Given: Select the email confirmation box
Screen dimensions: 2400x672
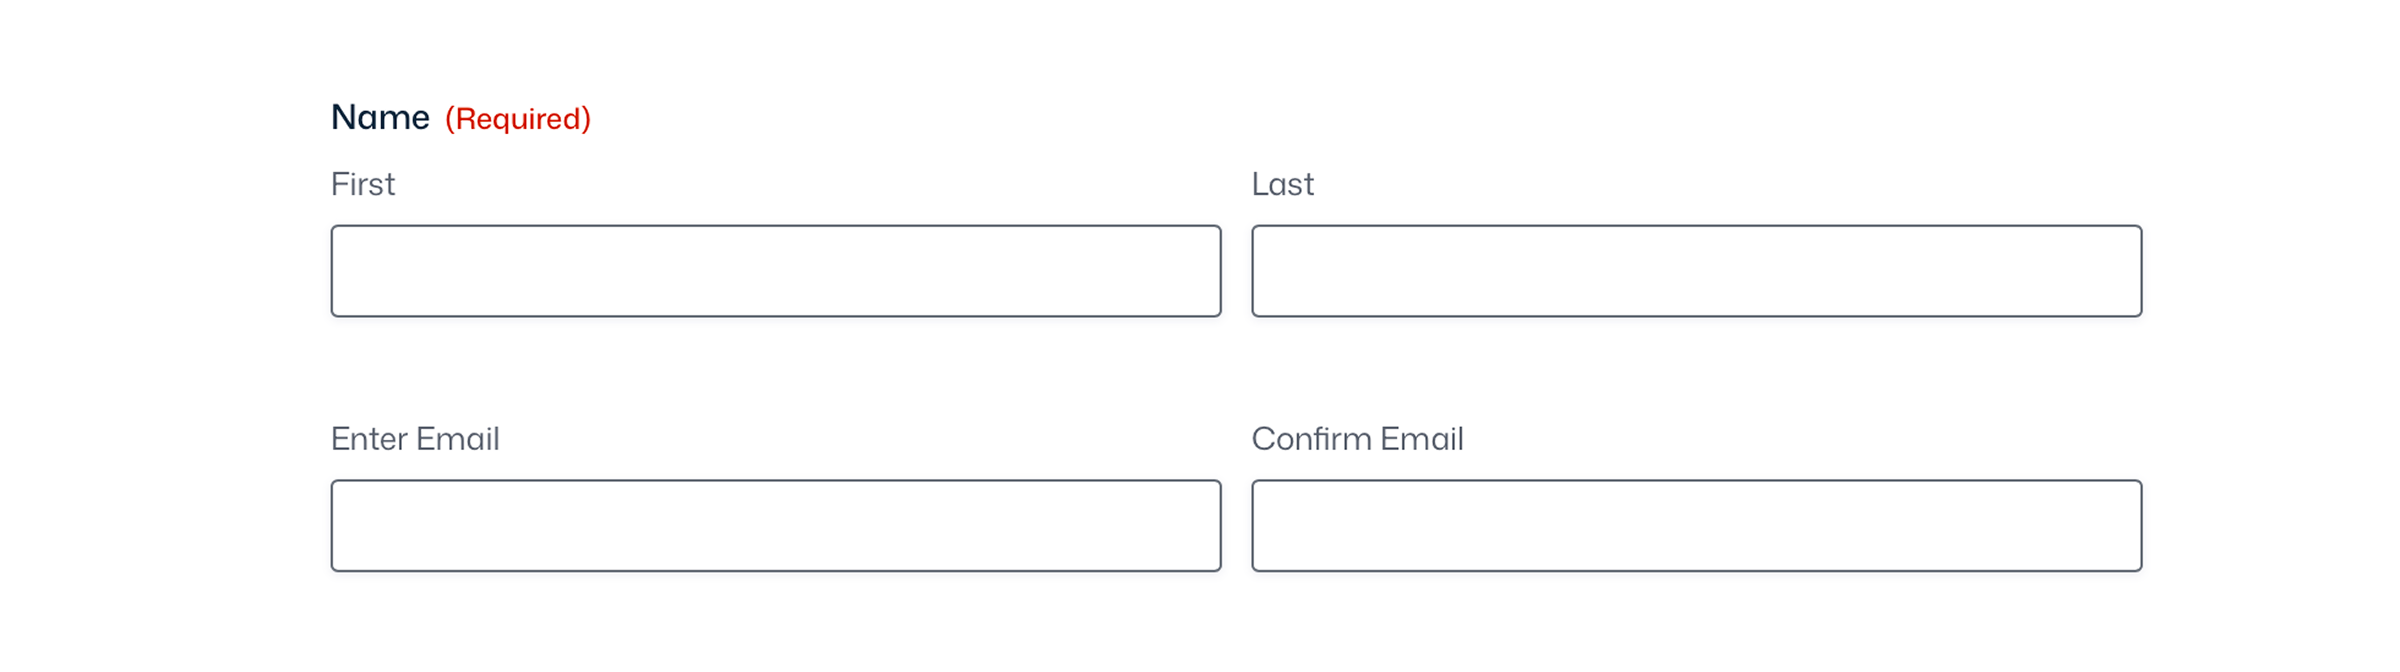Looking at the screenshot, I should [x=1696, y=526].
